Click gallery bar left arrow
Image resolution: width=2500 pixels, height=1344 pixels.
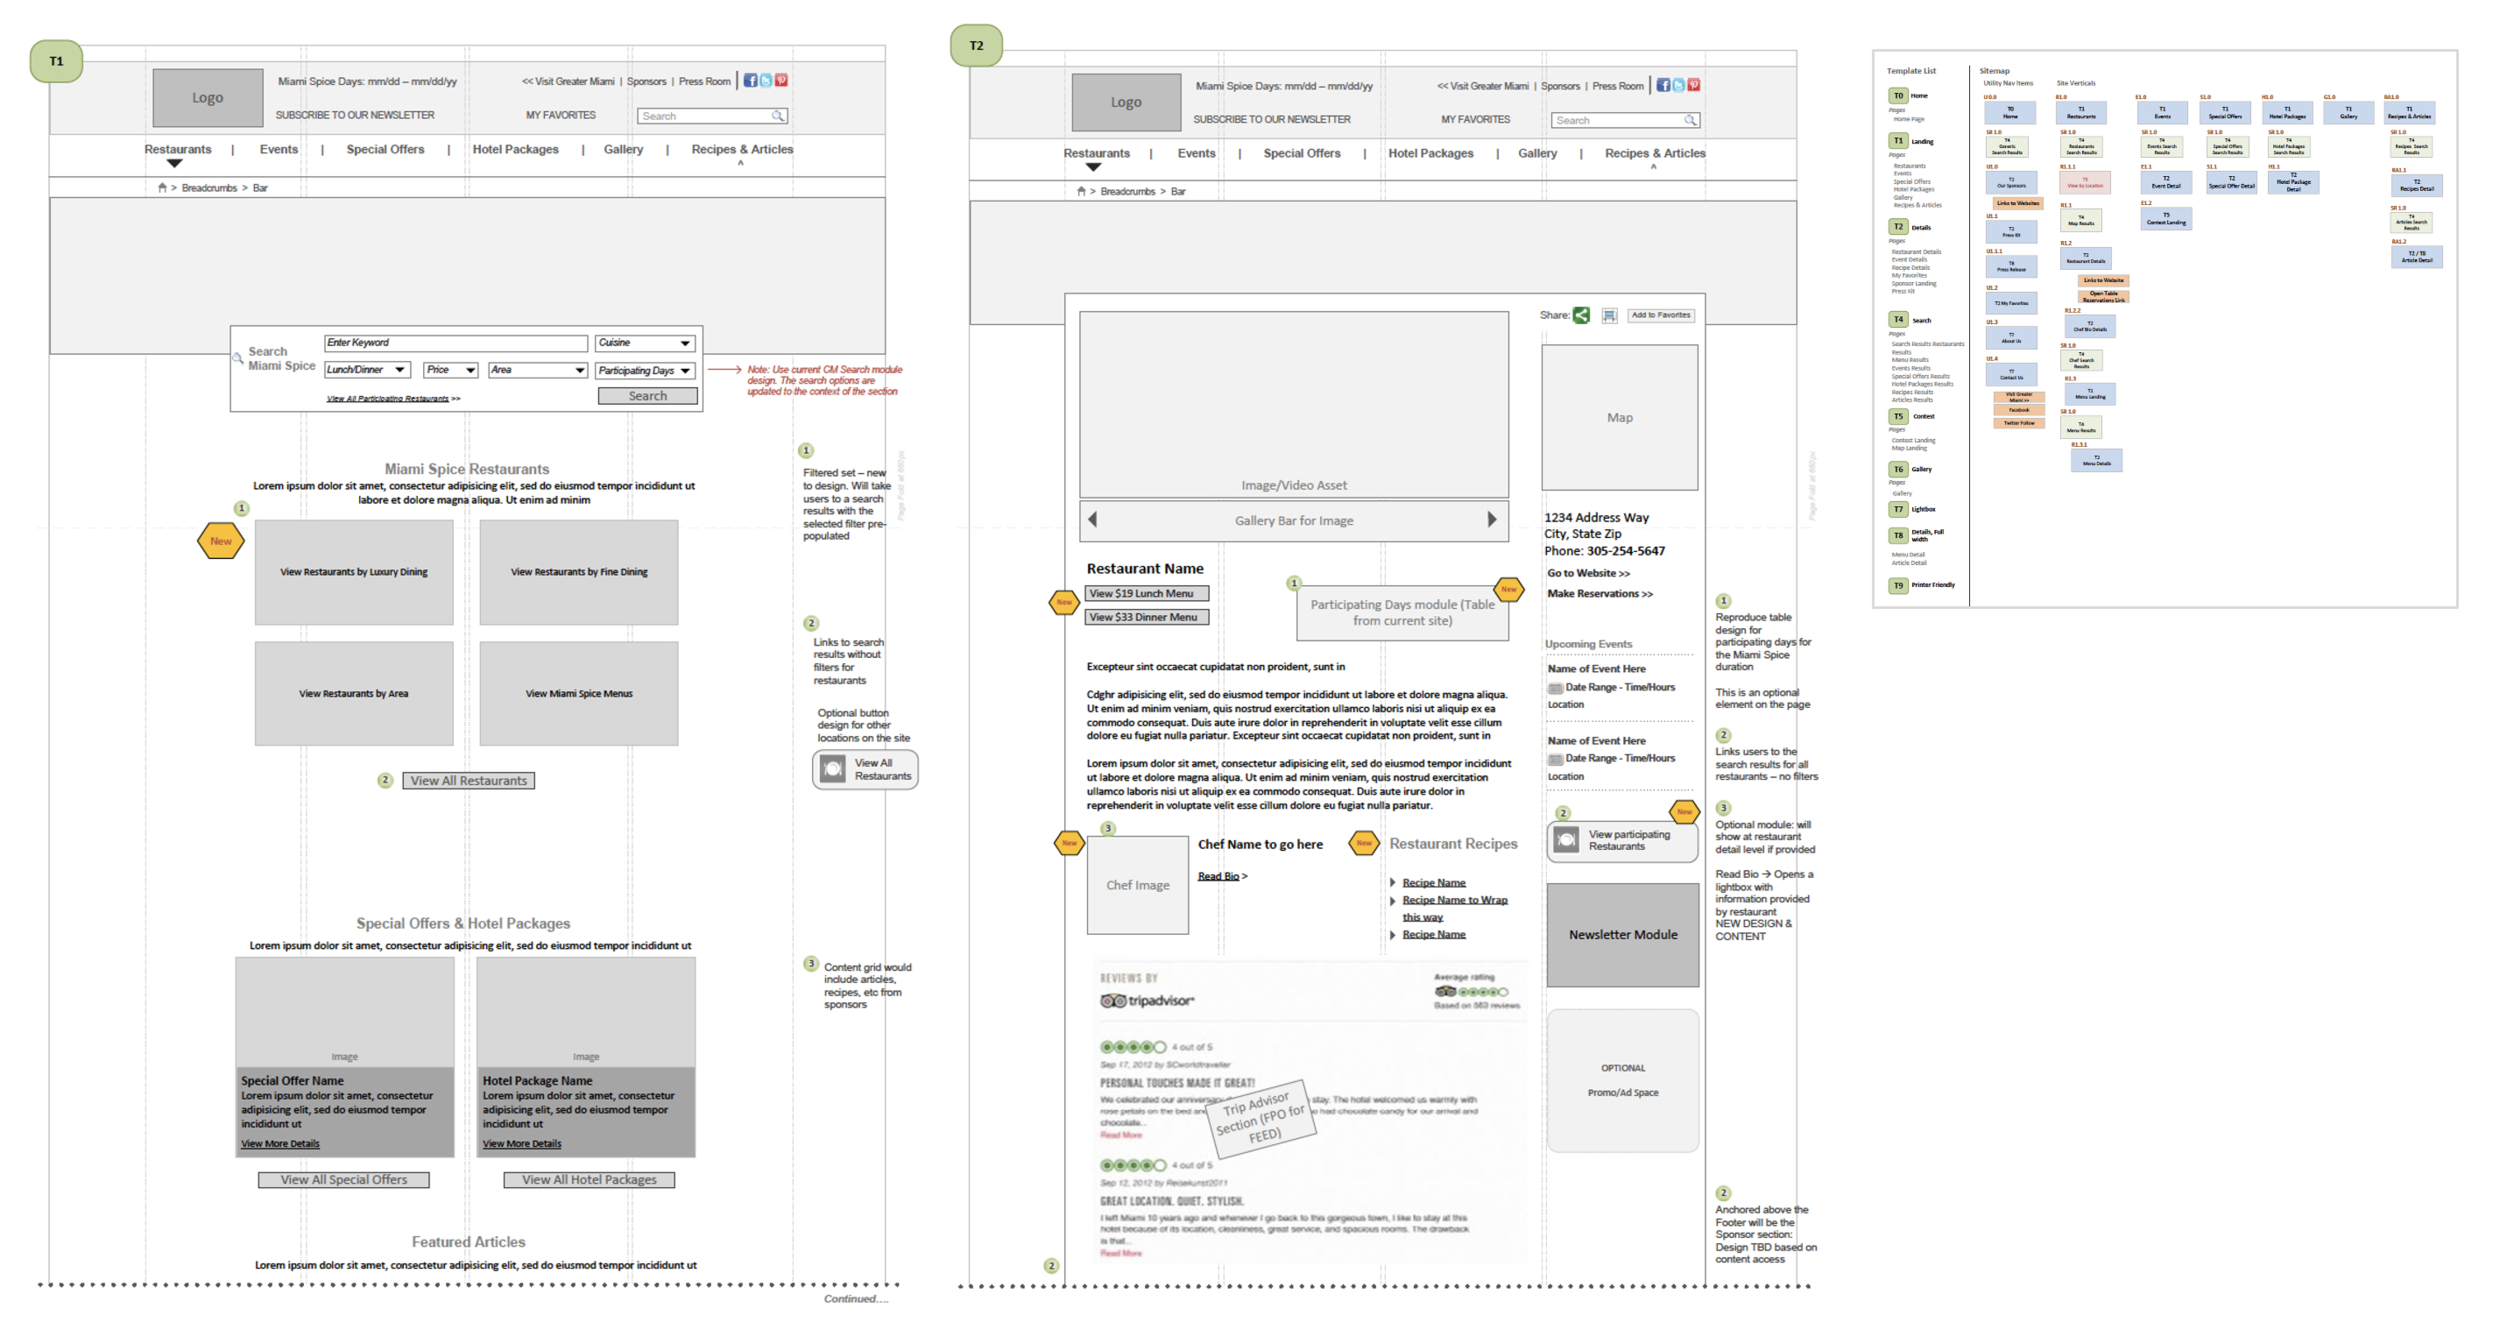tap(1093, 520)
